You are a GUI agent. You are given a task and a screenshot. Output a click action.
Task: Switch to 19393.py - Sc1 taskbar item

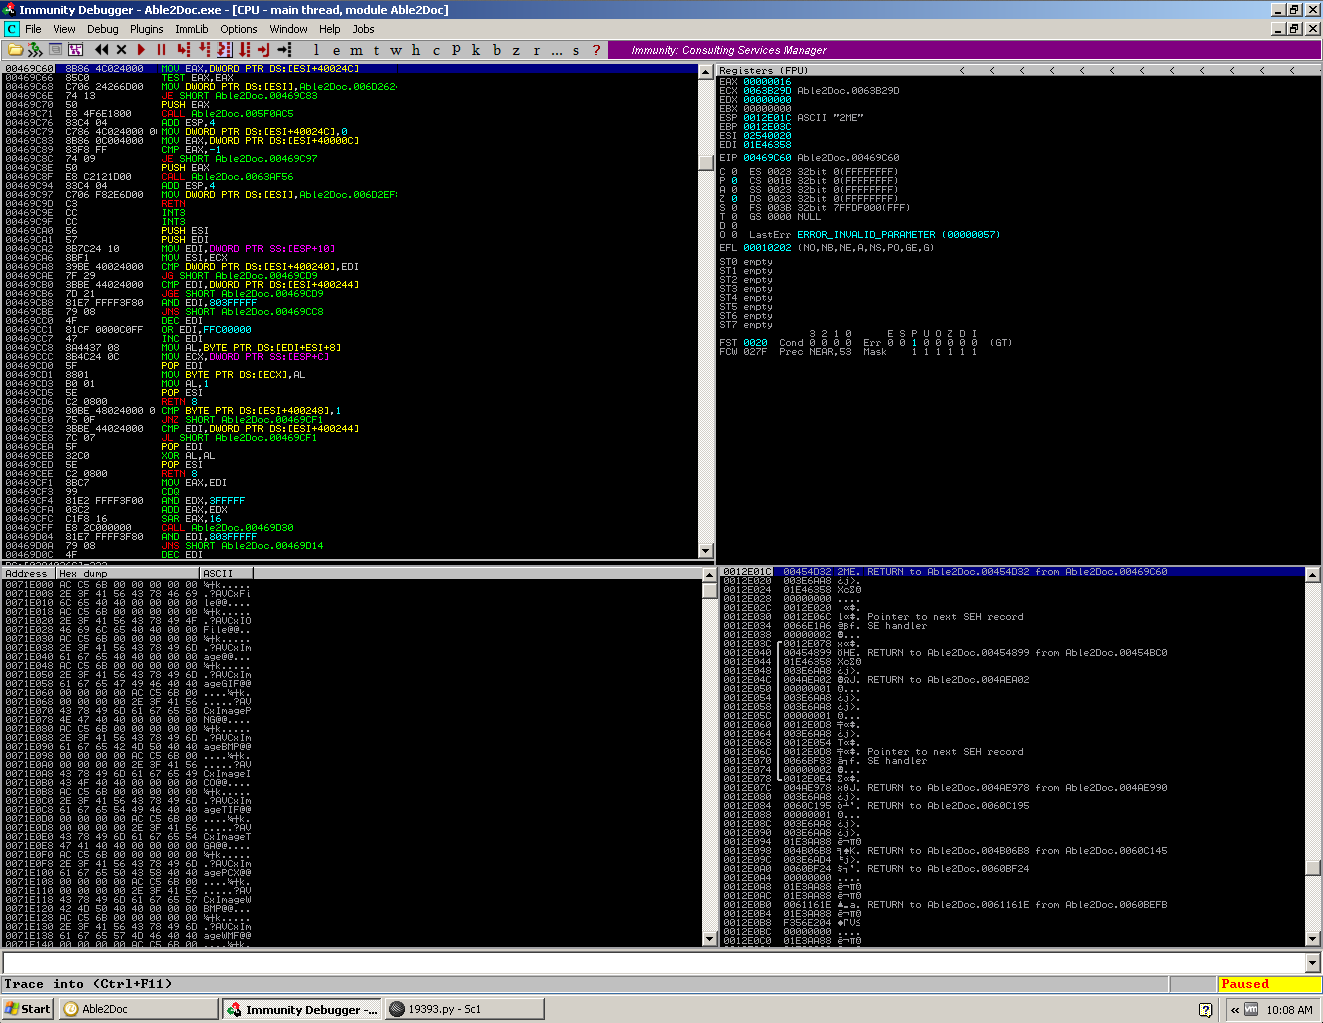point(465,1009)
